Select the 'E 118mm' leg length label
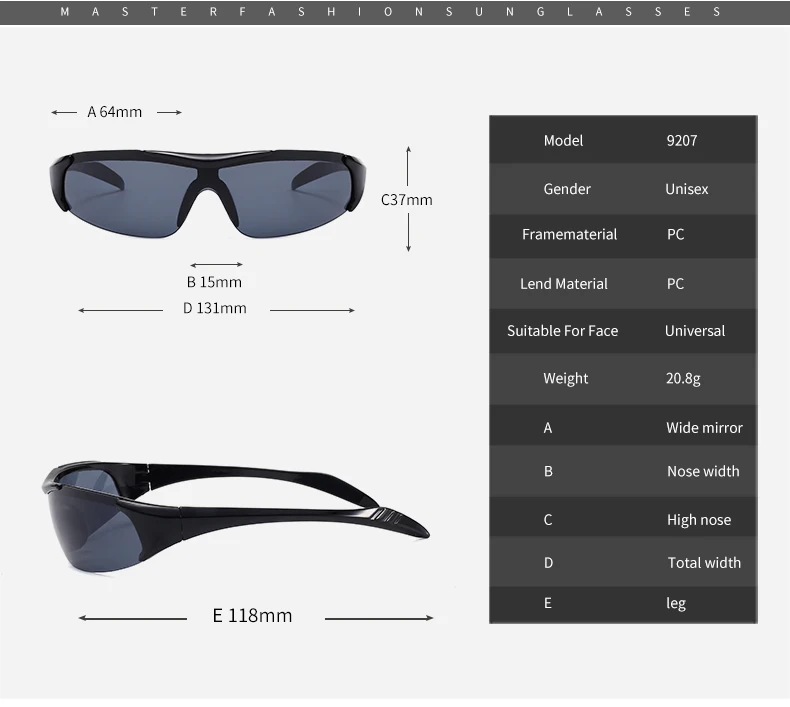 (x=252, y=615)
